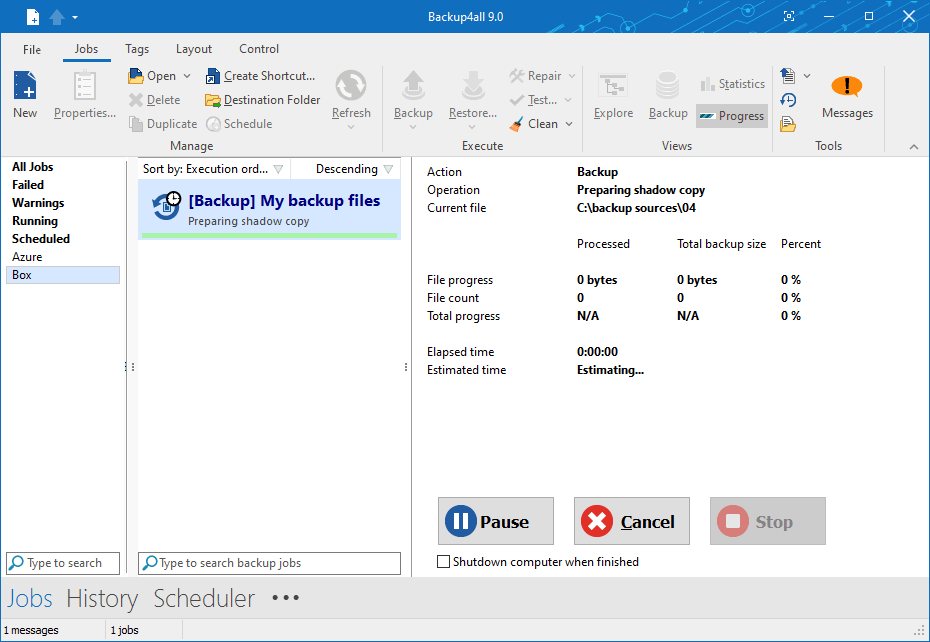Image resolution: width=930 pixels, height=642 pixels.
Task: Show more navigation options via ellipsis
Action: [286, 597]
